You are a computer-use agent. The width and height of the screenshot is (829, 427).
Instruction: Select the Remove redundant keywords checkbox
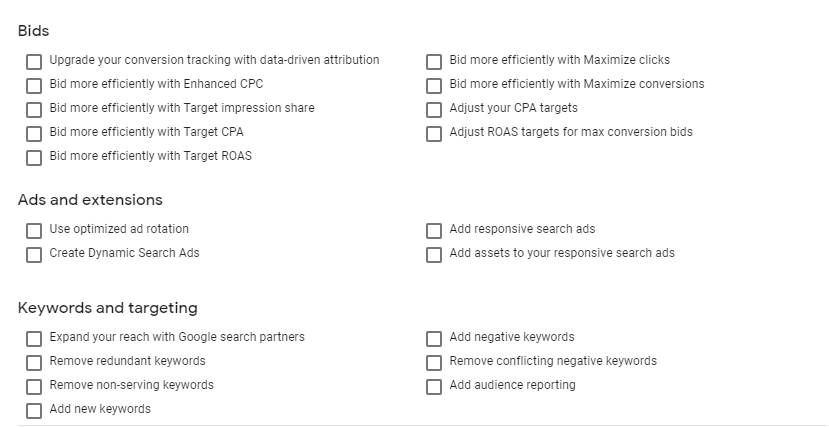(x=34, y=362)
